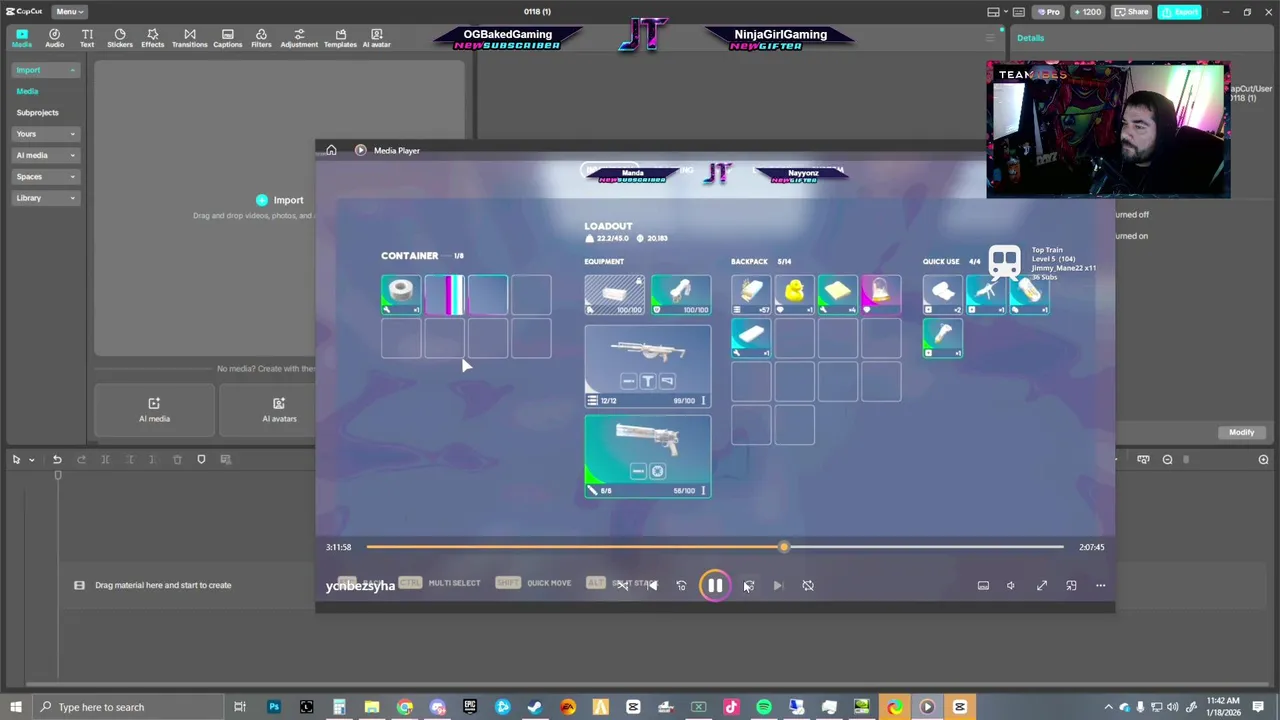Click the delete trash icon in timeline toolbar
Image resolution: width=1280 pixels, height=720 pixels.
coord(177,459)
